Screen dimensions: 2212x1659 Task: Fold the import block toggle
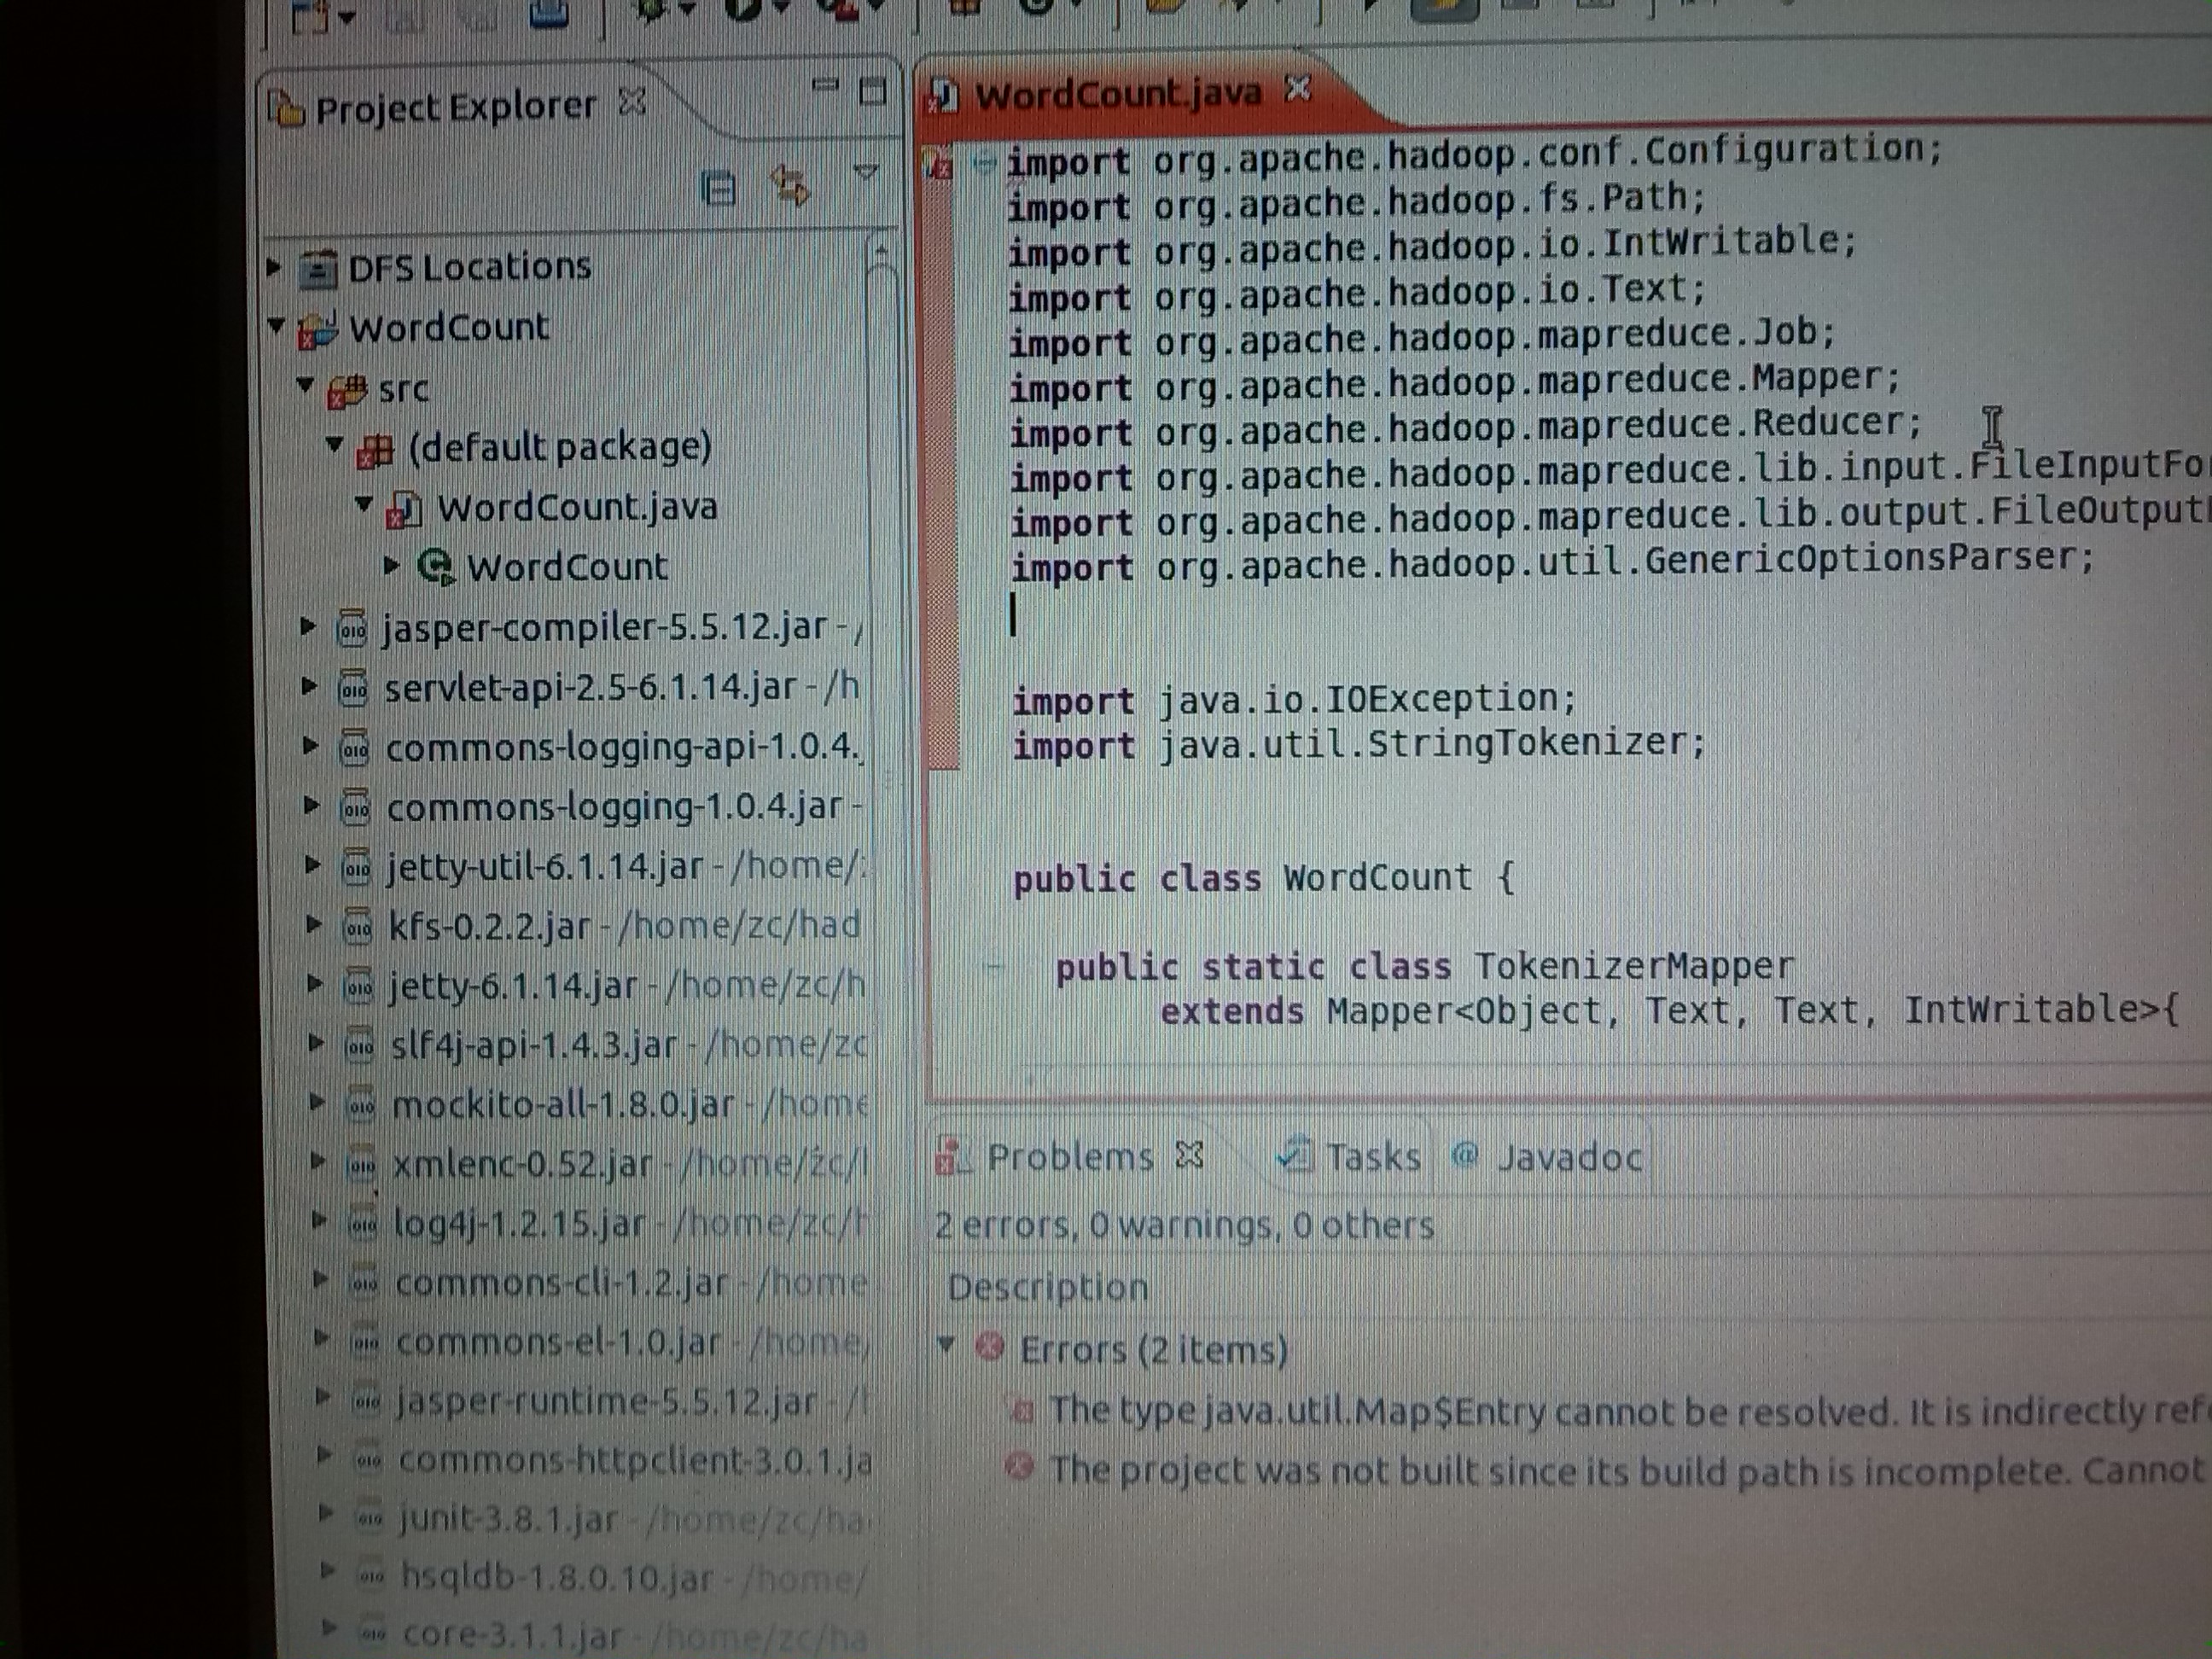click(984, 162)
